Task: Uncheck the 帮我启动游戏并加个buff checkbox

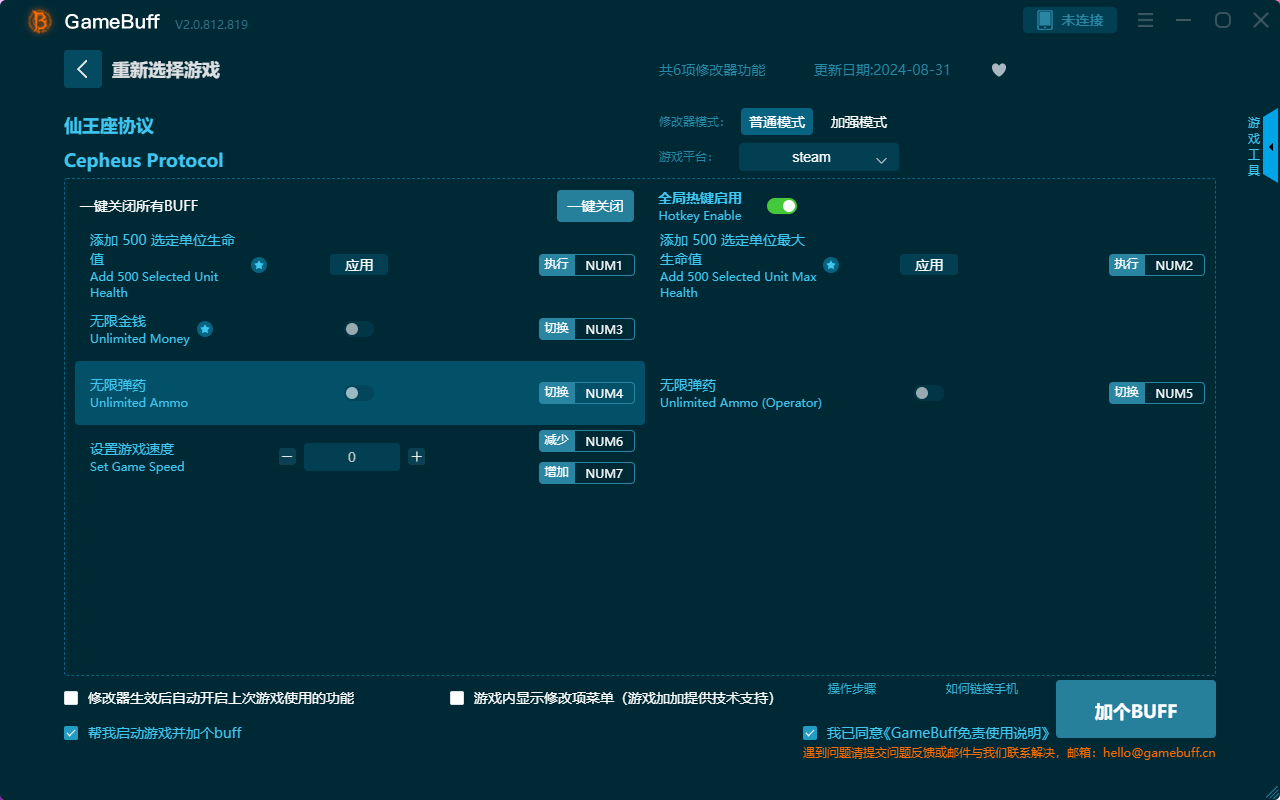Action: (x=70, y=732)
